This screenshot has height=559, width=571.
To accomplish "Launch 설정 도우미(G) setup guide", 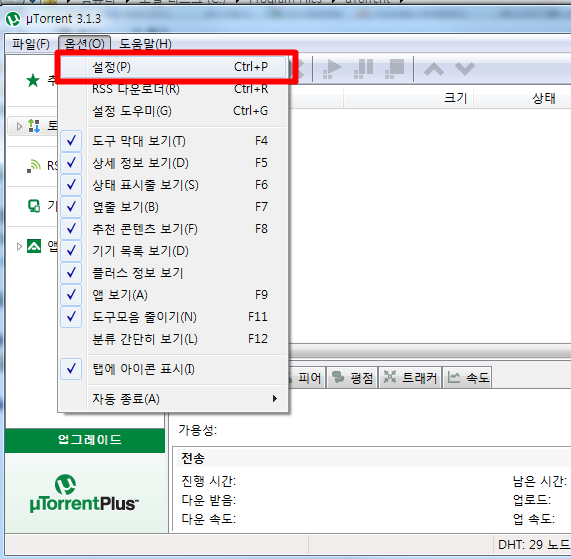I will point(173,111).
